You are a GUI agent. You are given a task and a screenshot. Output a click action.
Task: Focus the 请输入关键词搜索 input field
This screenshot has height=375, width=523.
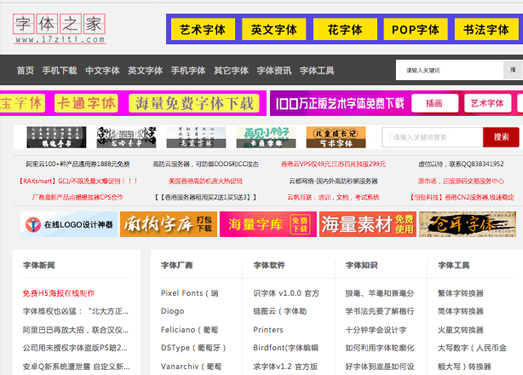[x=433, y=137]
